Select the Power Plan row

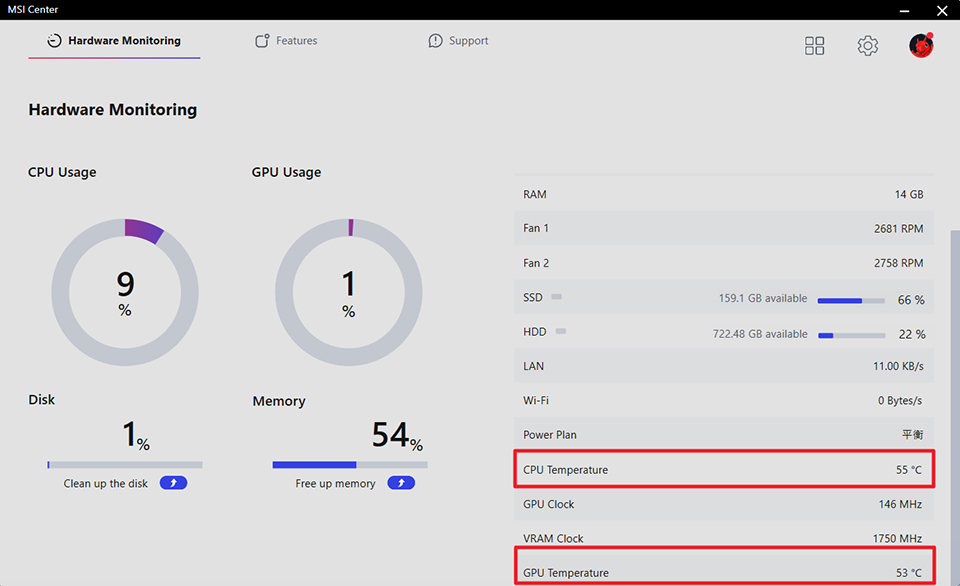(724, 435)
